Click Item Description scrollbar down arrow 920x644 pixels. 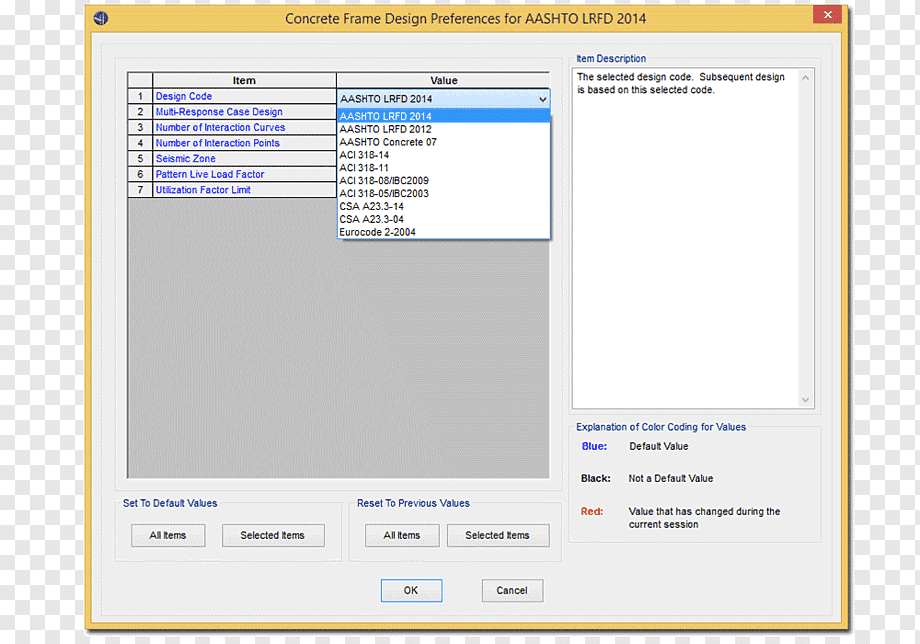click(x=806, y=400)
